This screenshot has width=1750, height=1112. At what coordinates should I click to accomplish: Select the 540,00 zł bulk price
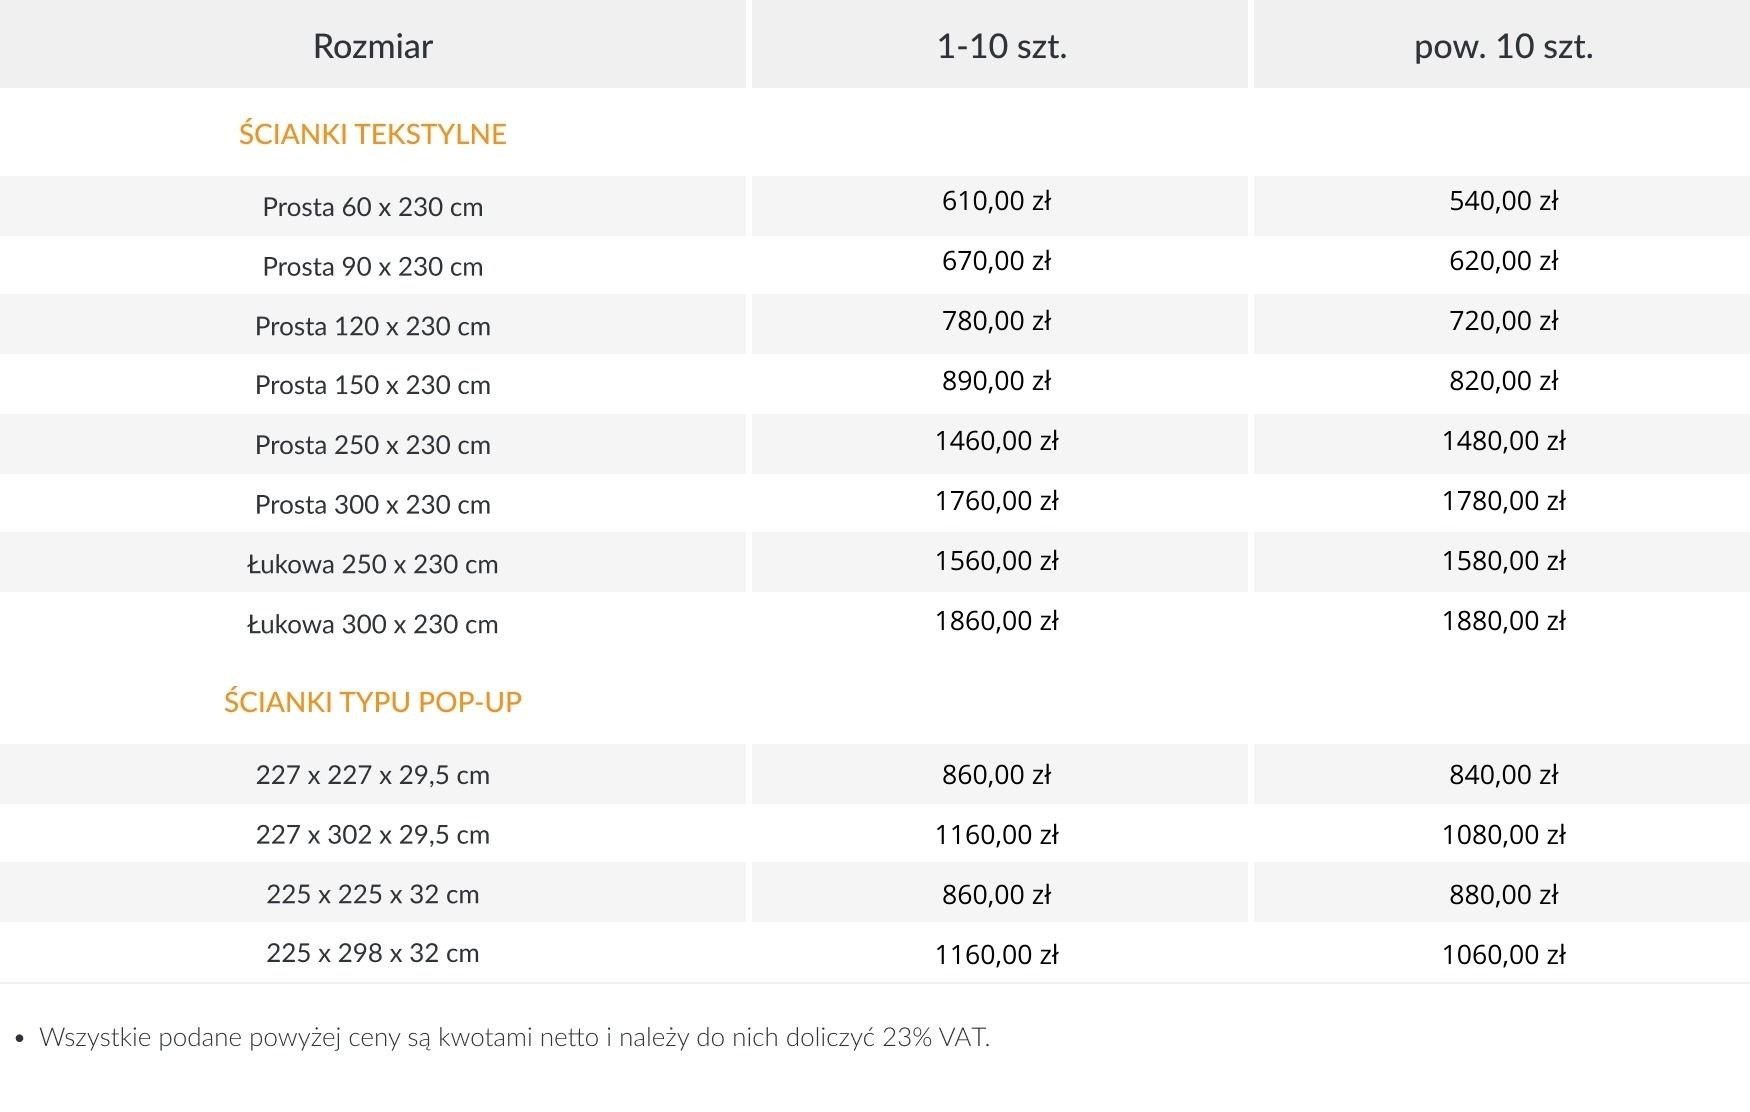pyautogui.click(x=1503, y=201)
